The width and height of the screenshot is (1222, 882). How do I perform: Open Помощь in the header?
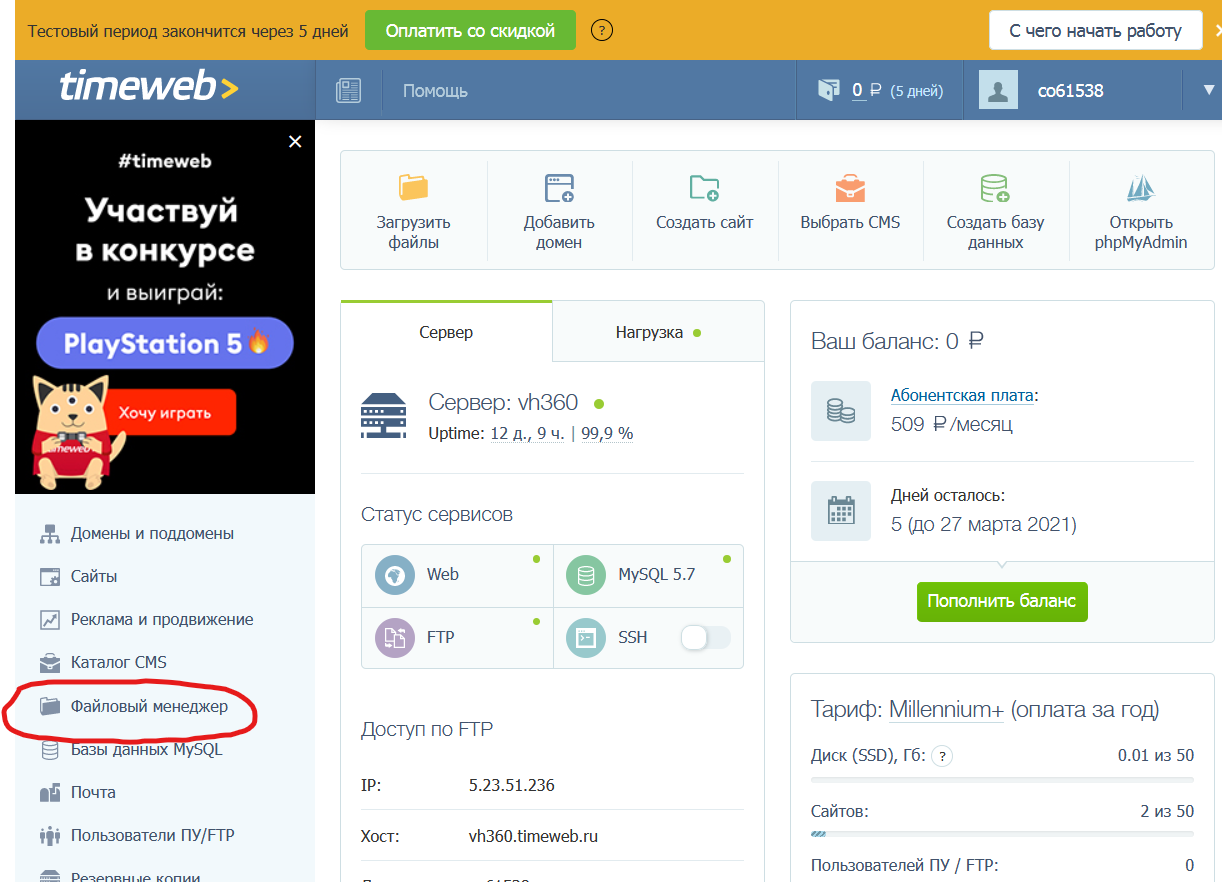point(435,91)
